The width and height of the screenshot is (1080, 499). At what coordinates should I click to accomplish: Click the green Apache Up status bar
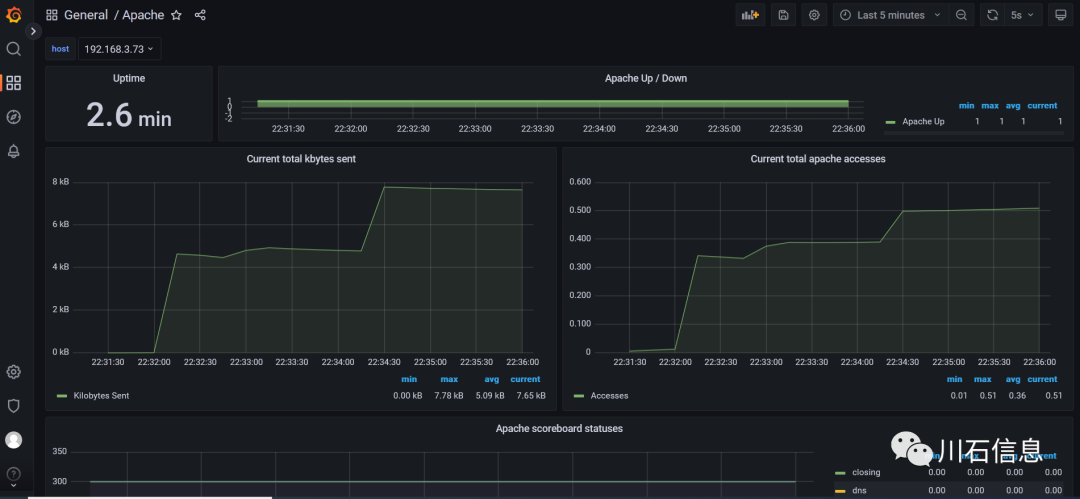552,103
